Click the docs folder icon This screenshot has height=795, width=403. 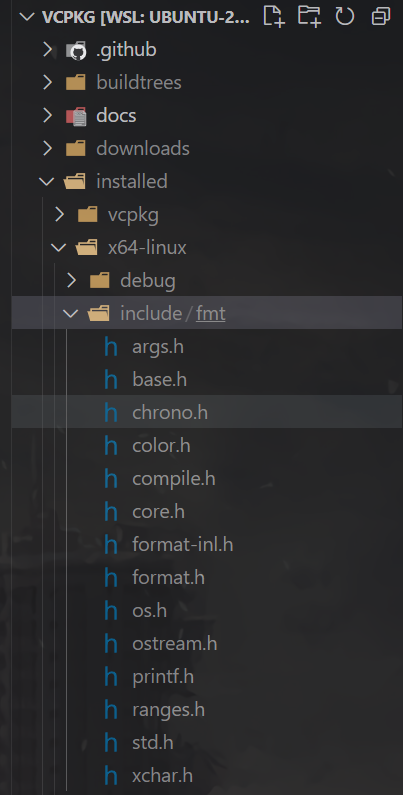coord(76,116)
